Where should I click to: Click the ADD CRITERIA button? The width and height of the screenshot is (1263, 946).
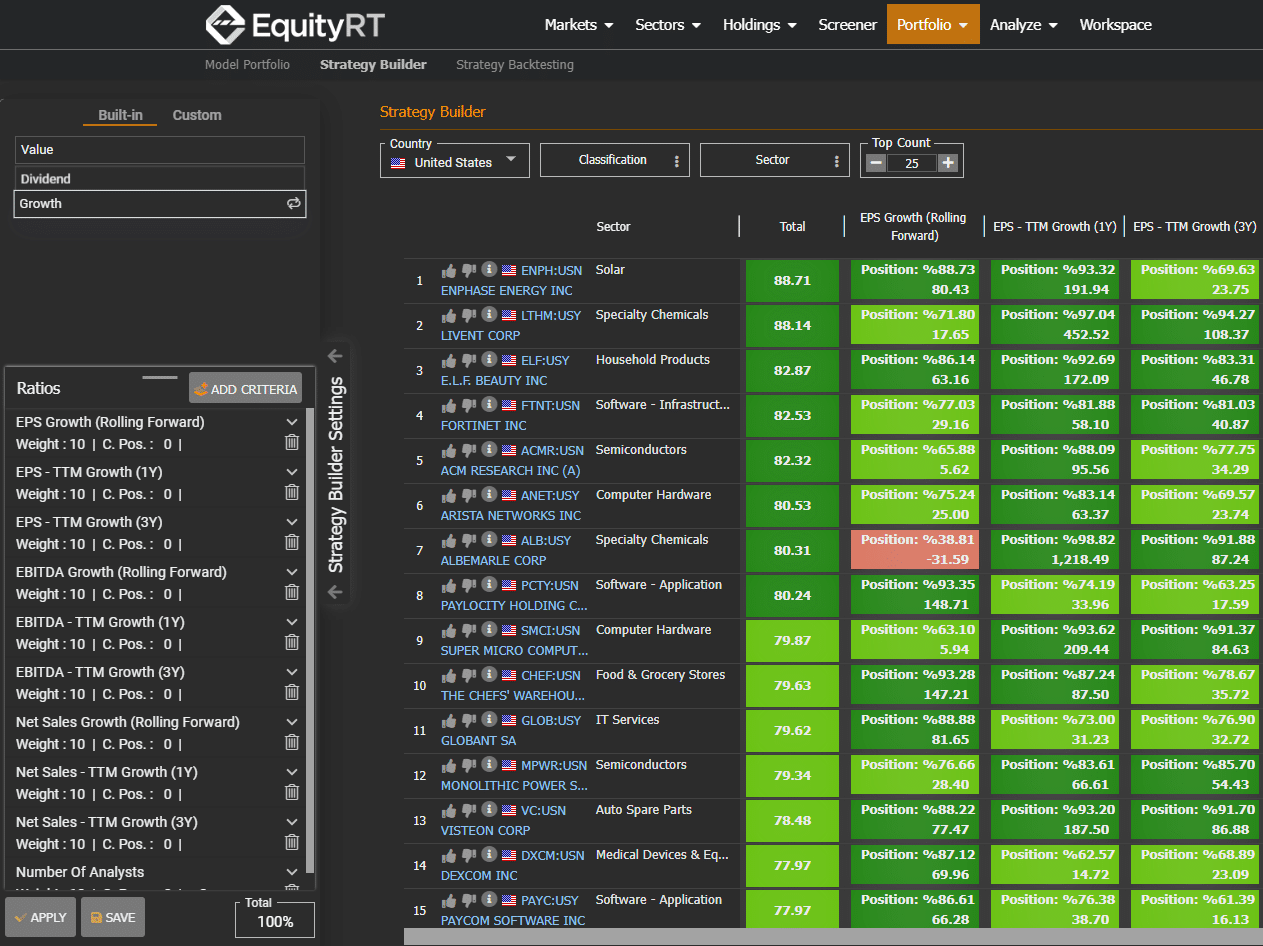[x=245, y=389]
